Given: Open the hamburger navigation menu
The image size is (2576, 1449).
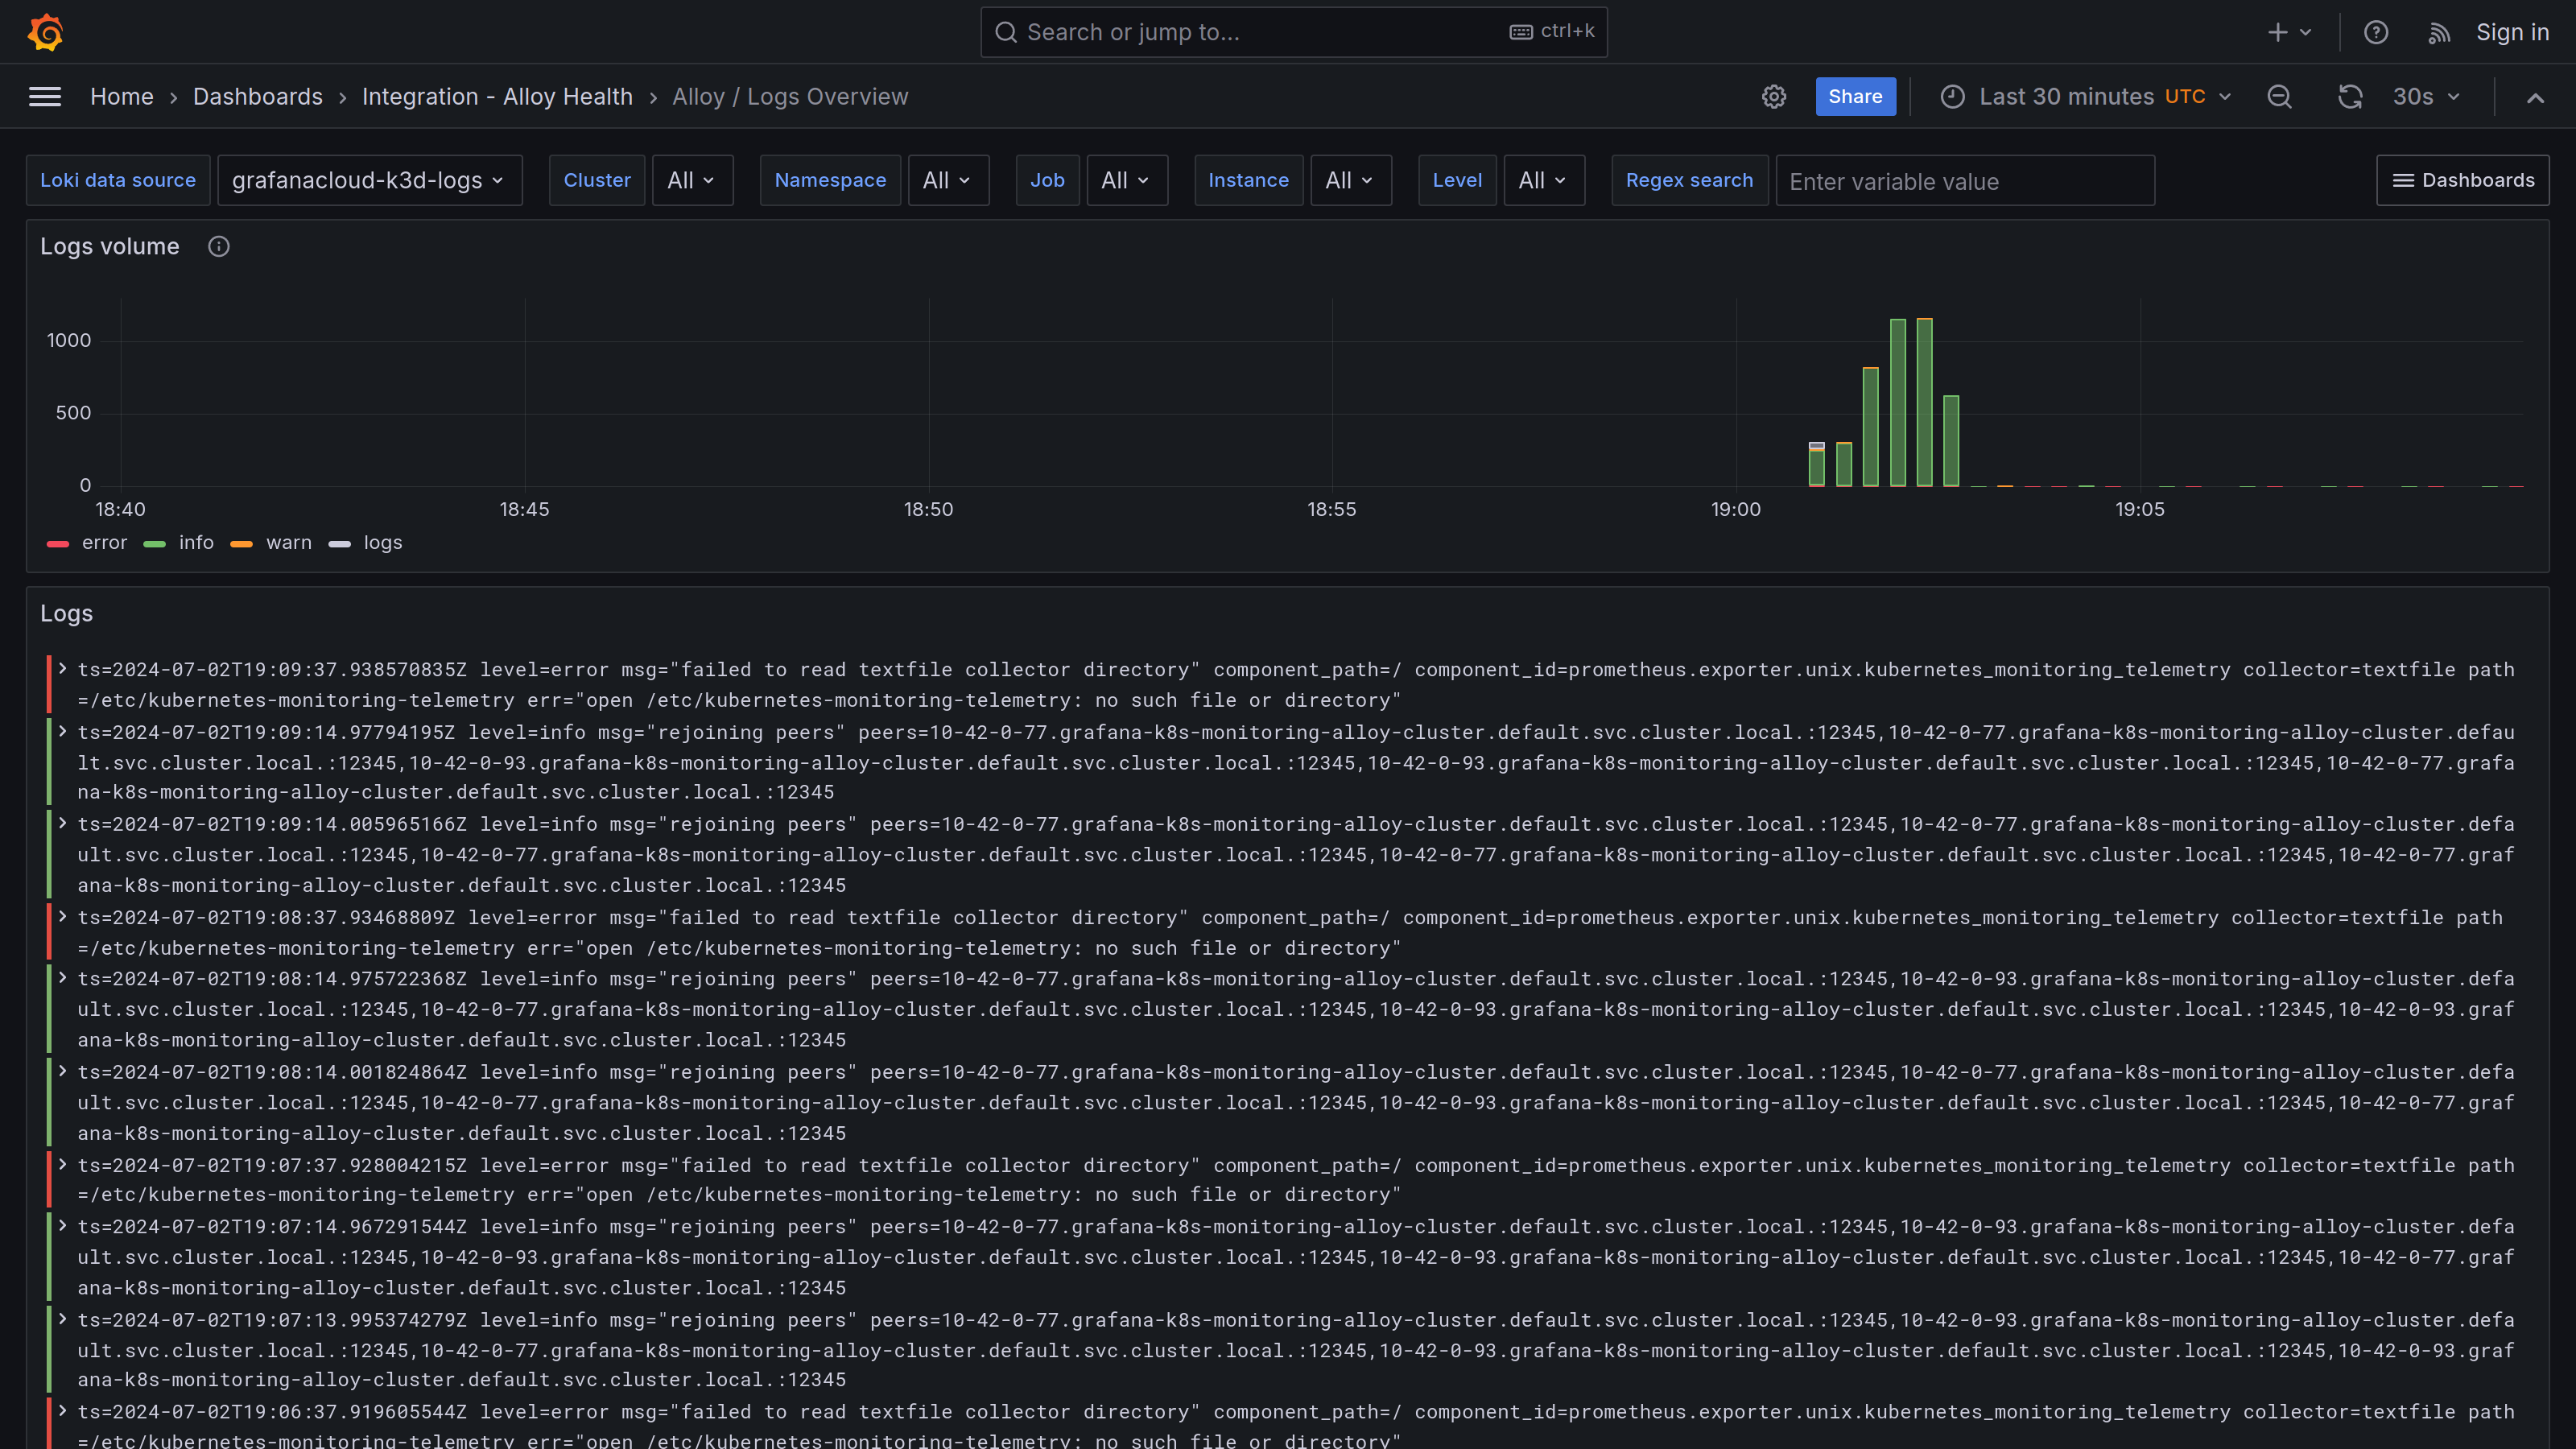Looking at the screenshot, I should pos(45,97).
